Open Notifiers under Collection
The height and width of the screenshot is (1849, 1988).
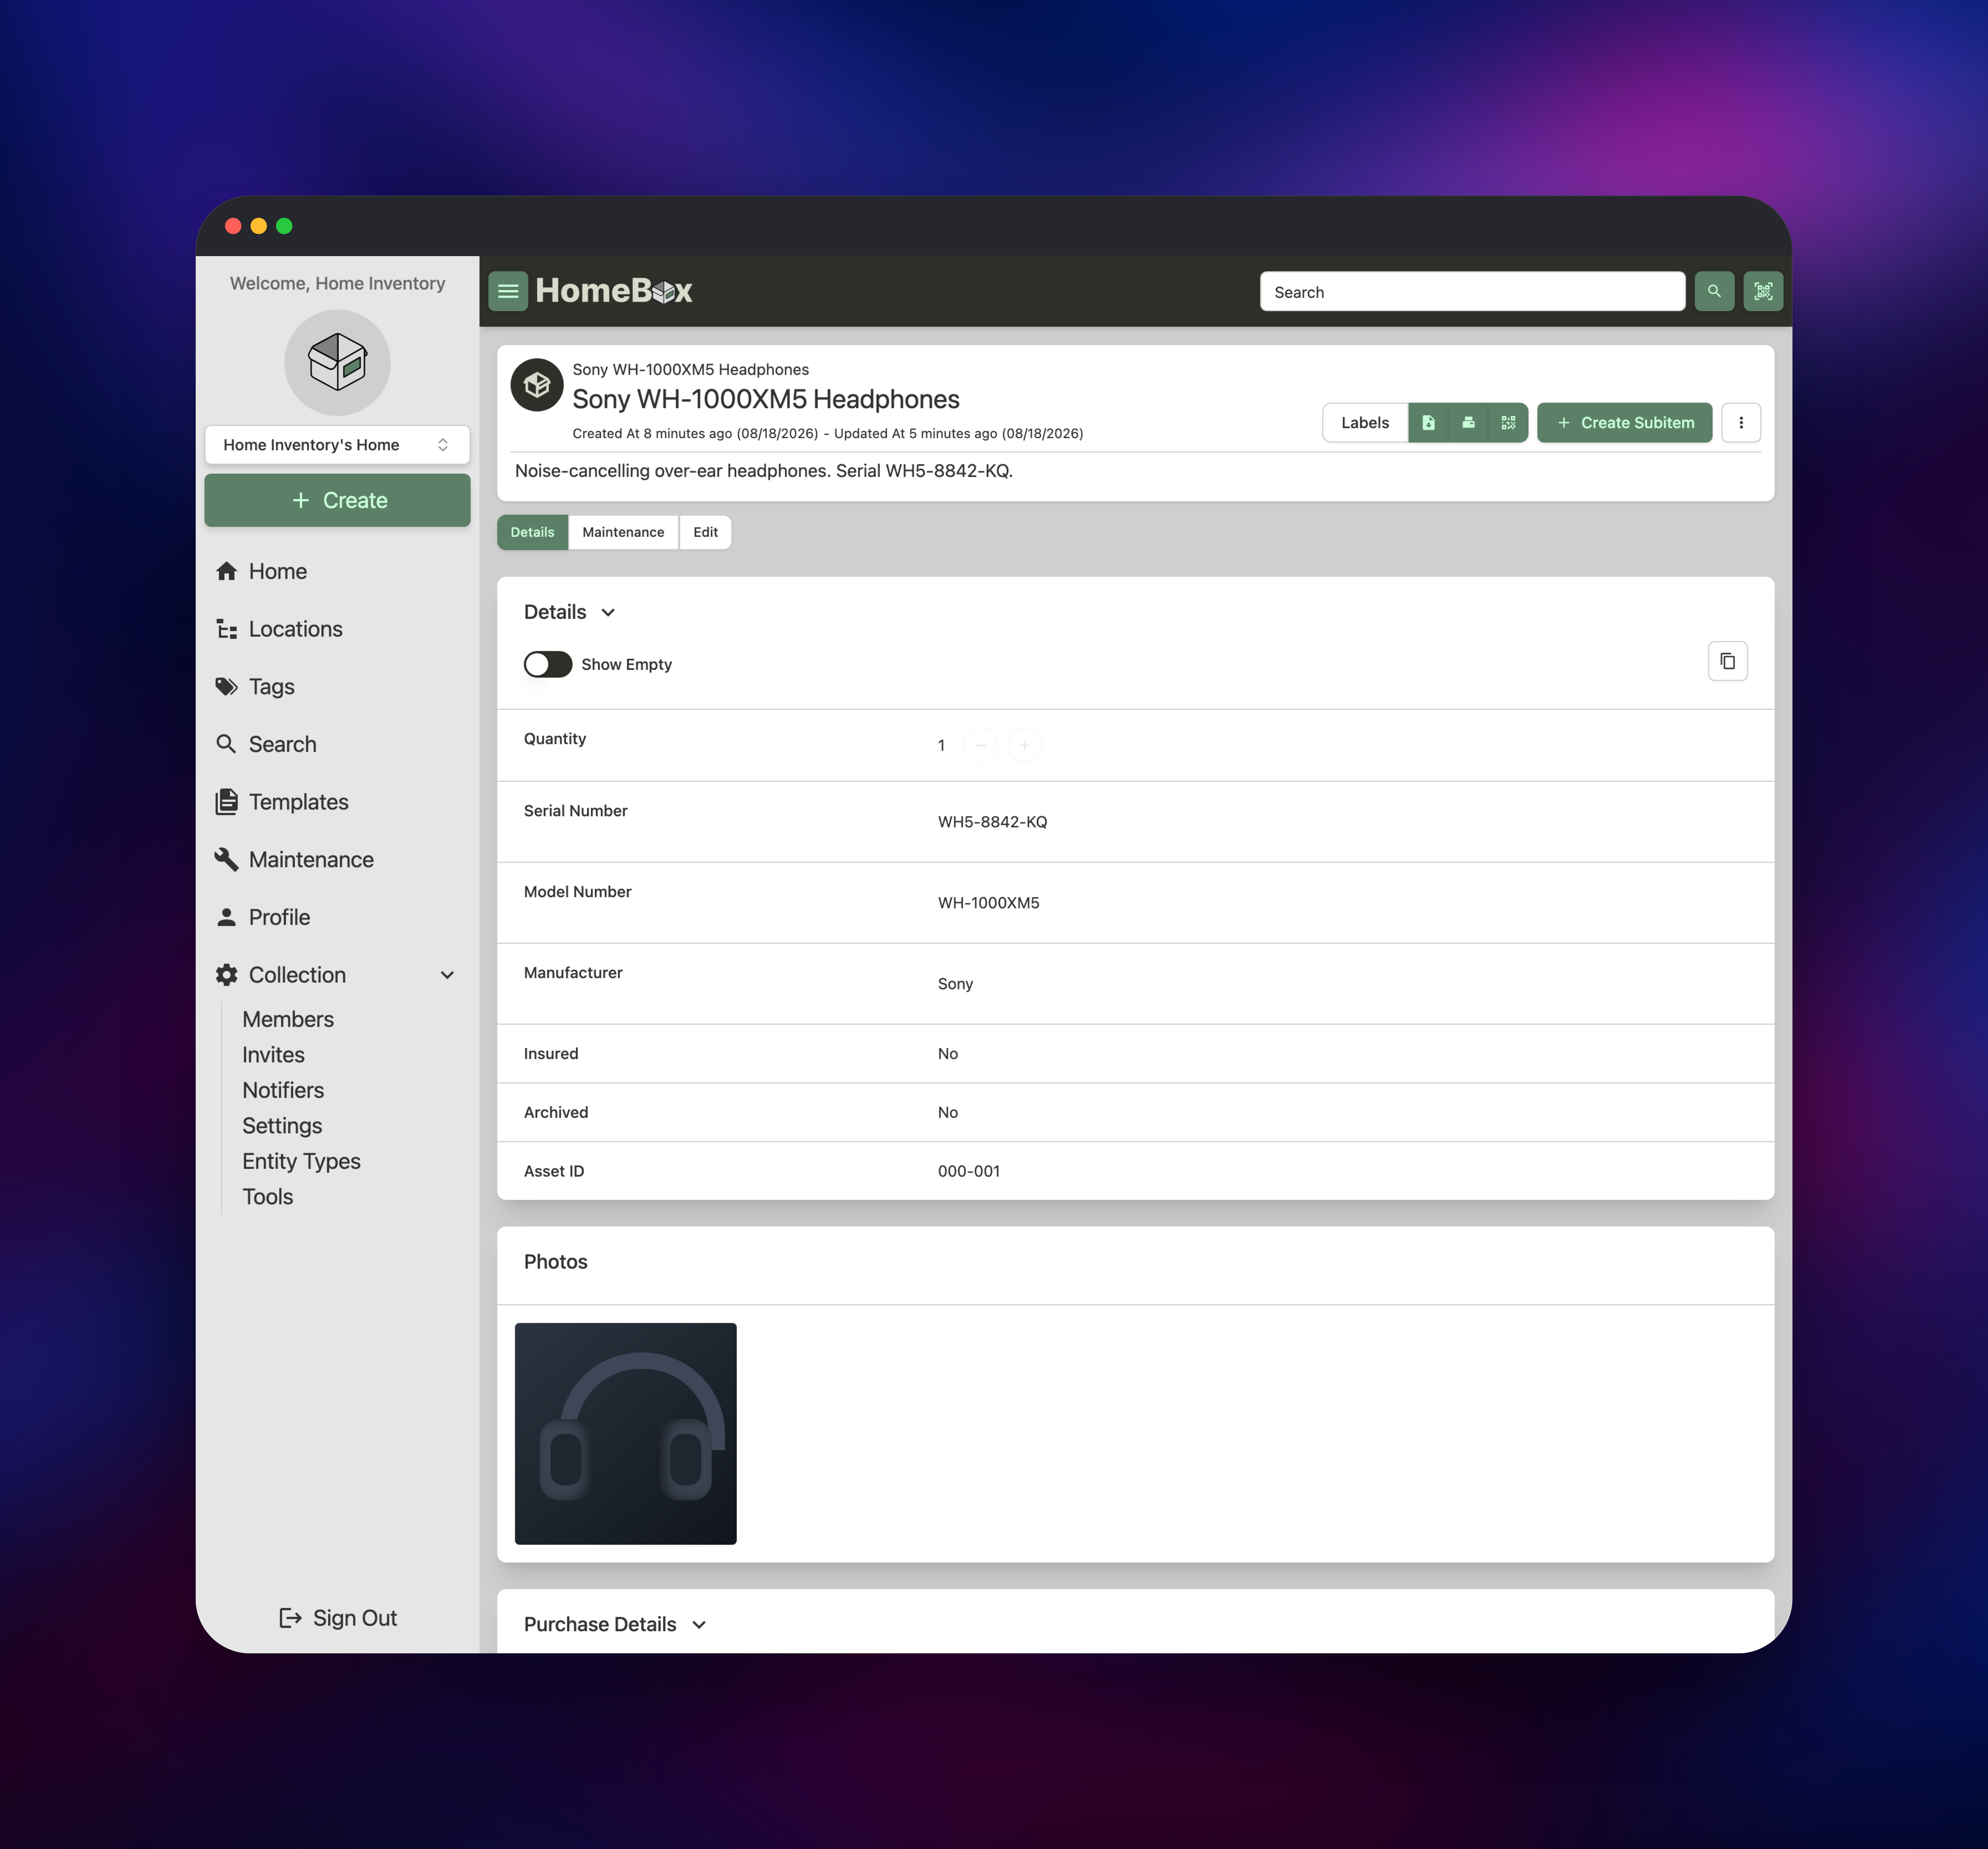click(x=283, y=1090)
